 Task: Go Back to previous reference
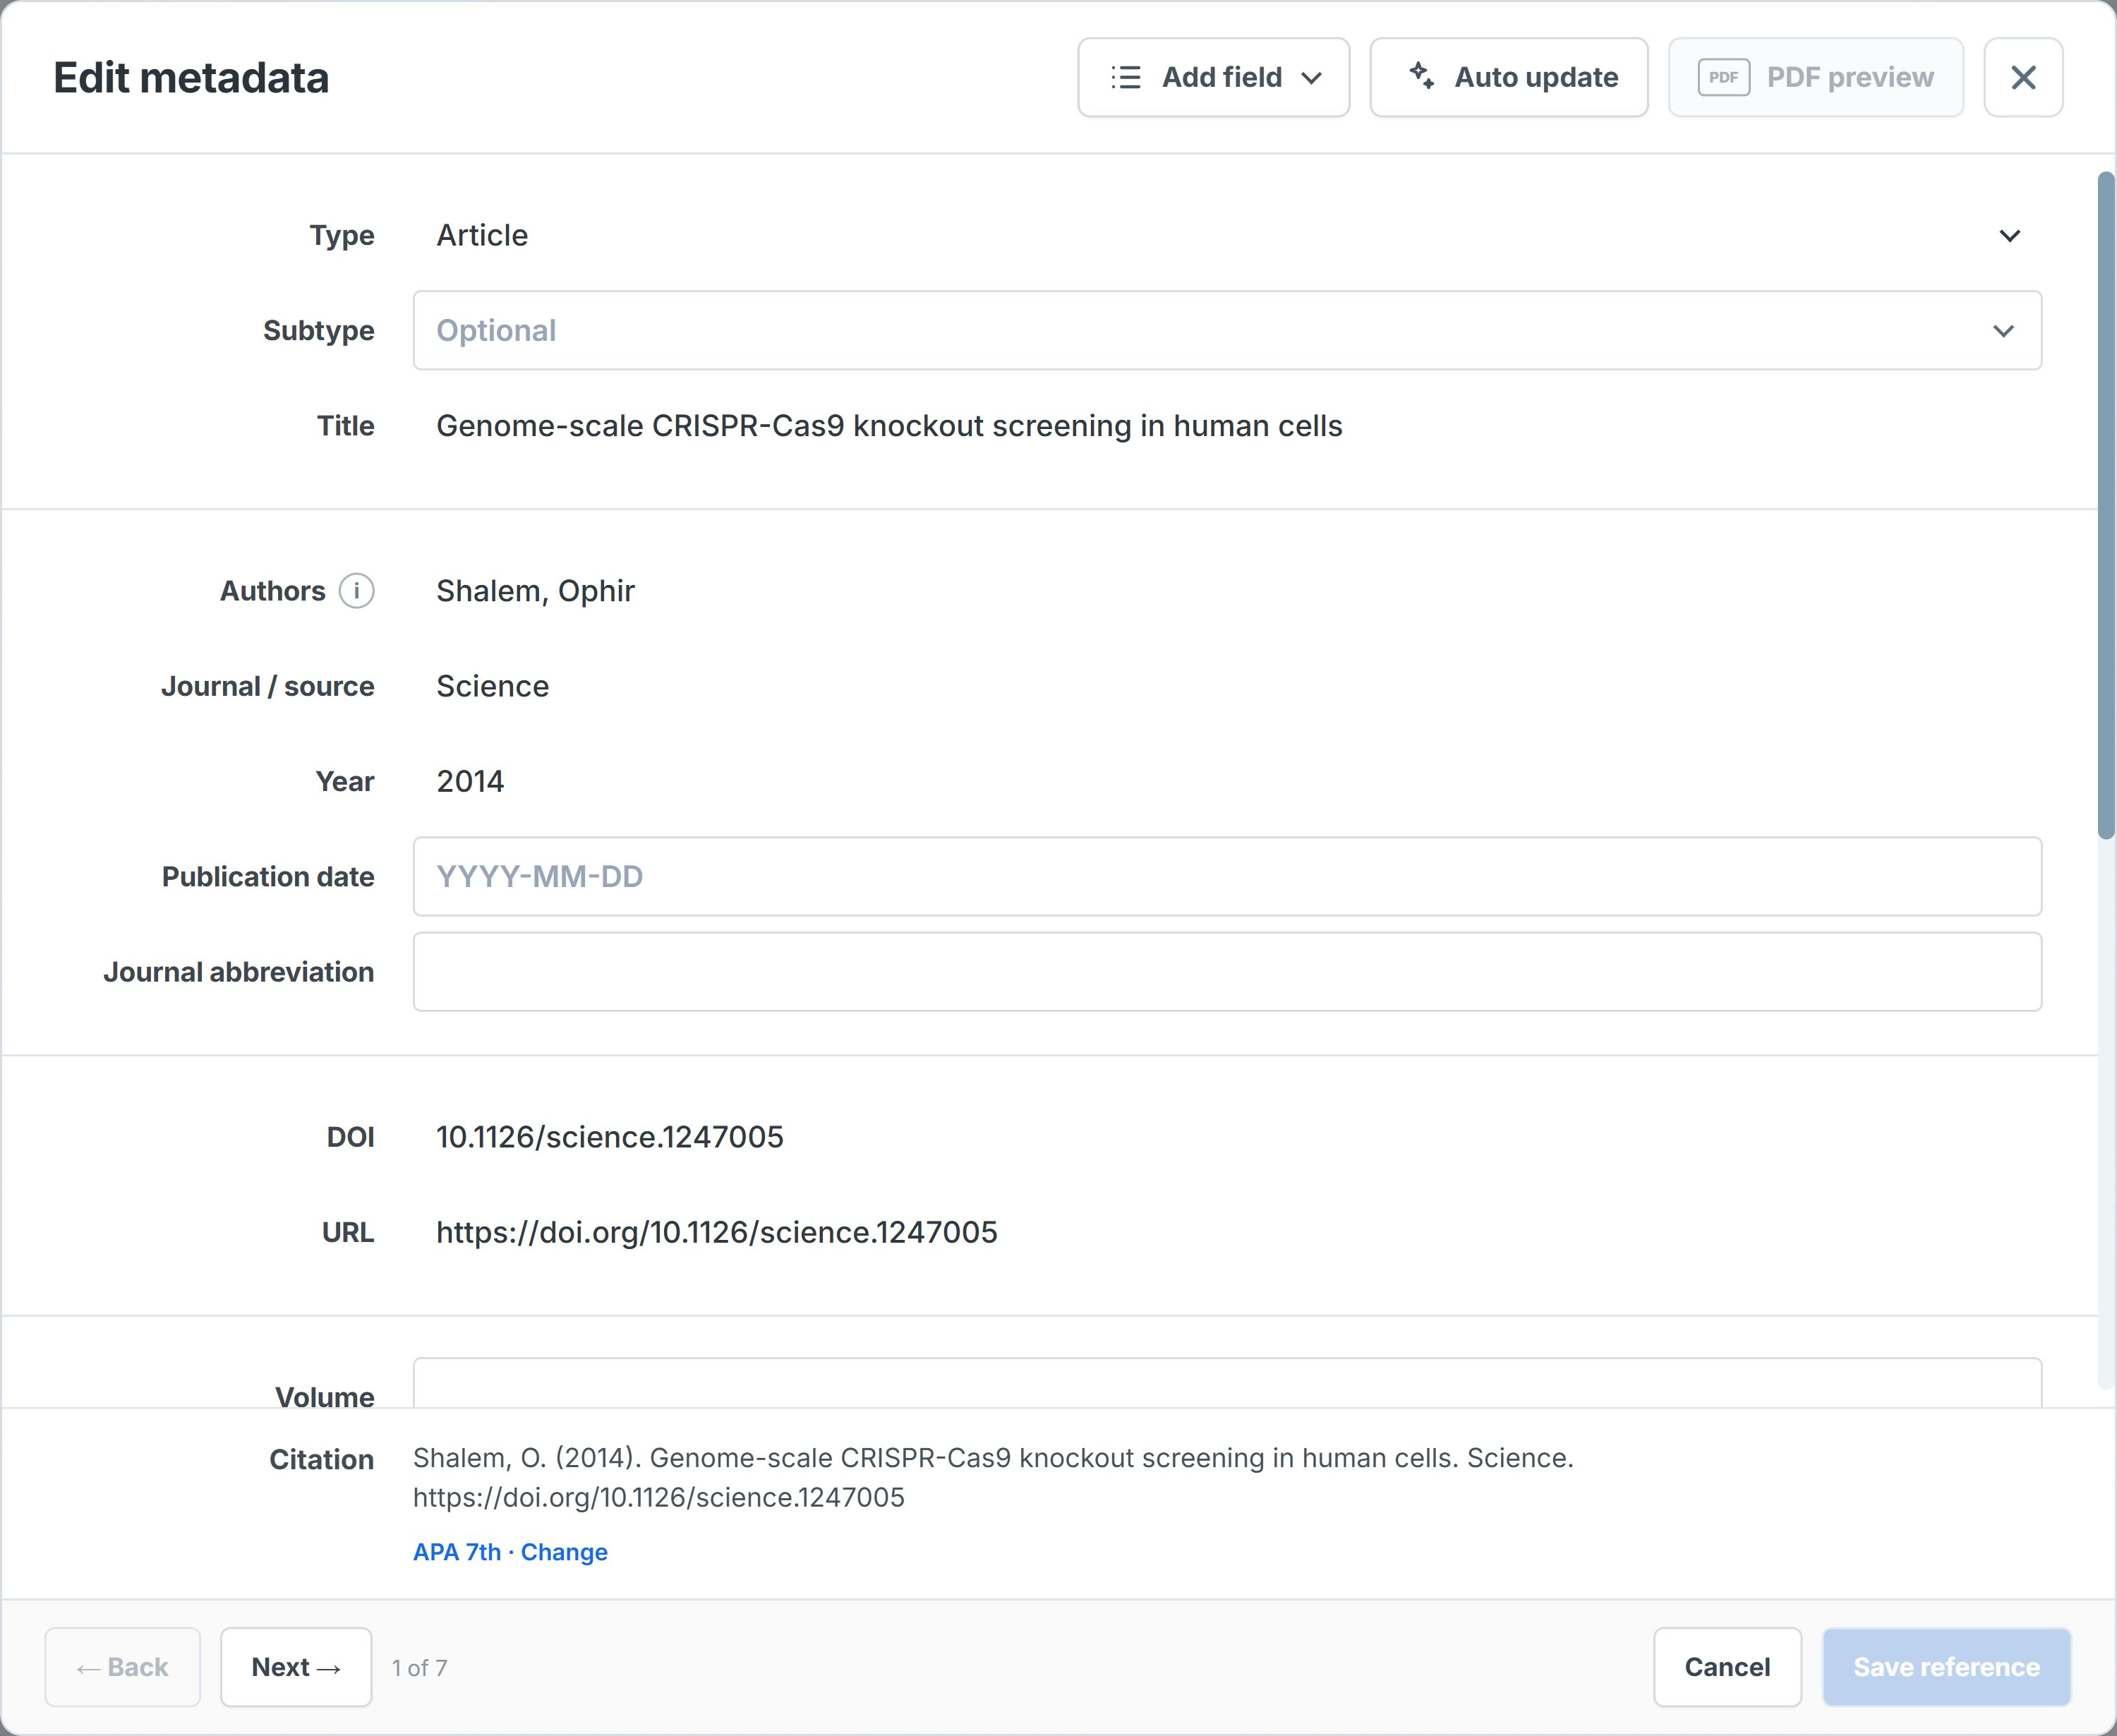[x=123, y=1667]
